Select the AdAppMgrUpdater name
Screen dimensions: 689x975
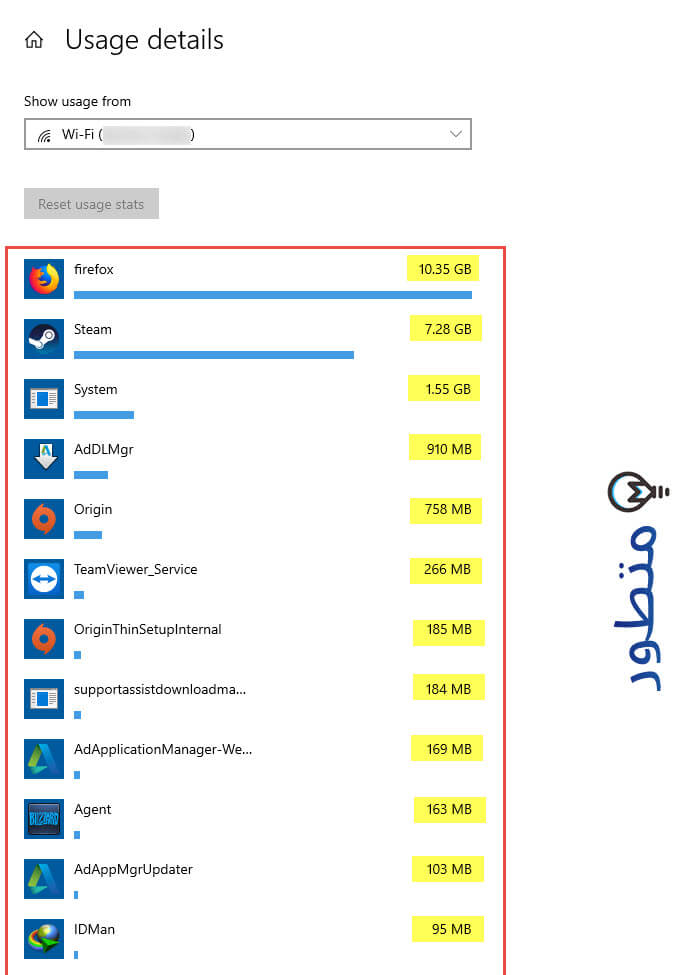[133, 869]
